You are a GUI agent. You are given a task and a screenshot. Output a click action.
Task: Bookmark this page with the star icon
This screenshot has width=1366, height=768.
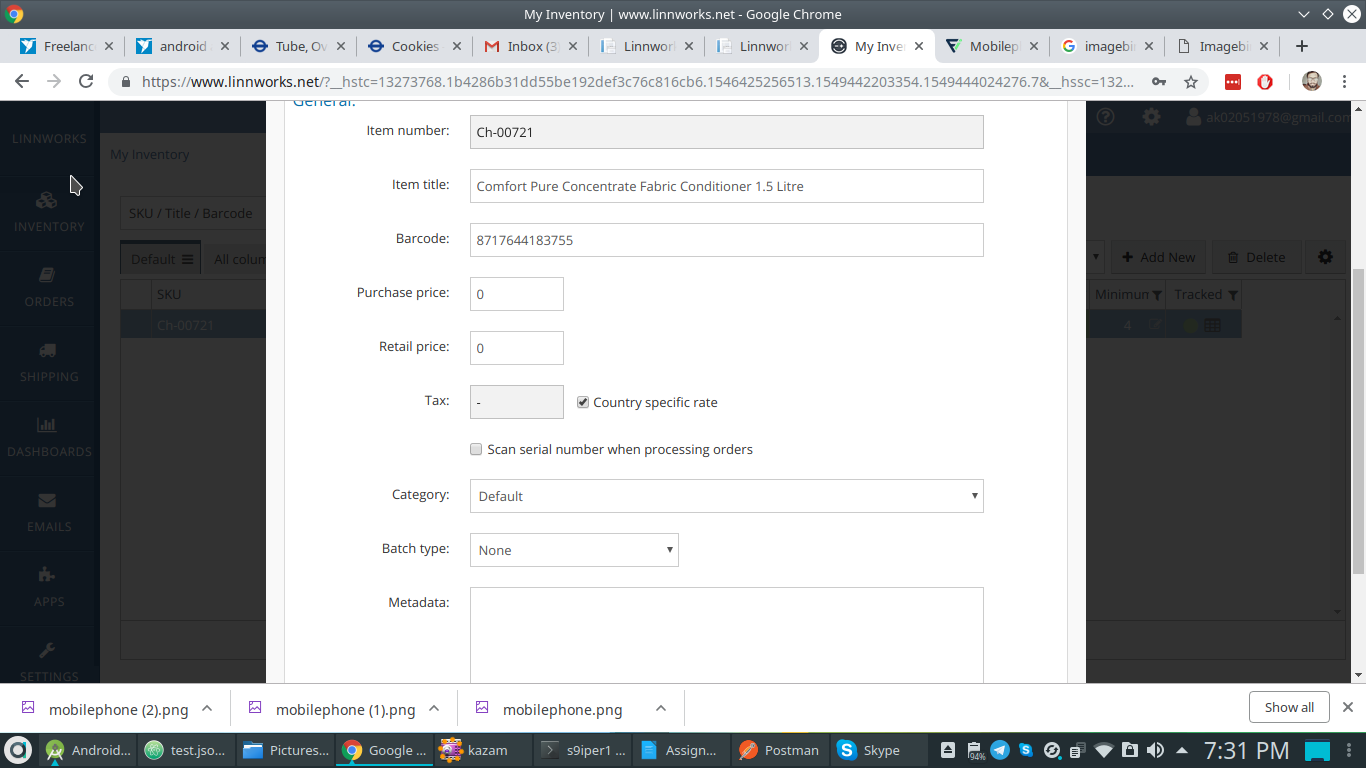click(x=1191, y=82)
